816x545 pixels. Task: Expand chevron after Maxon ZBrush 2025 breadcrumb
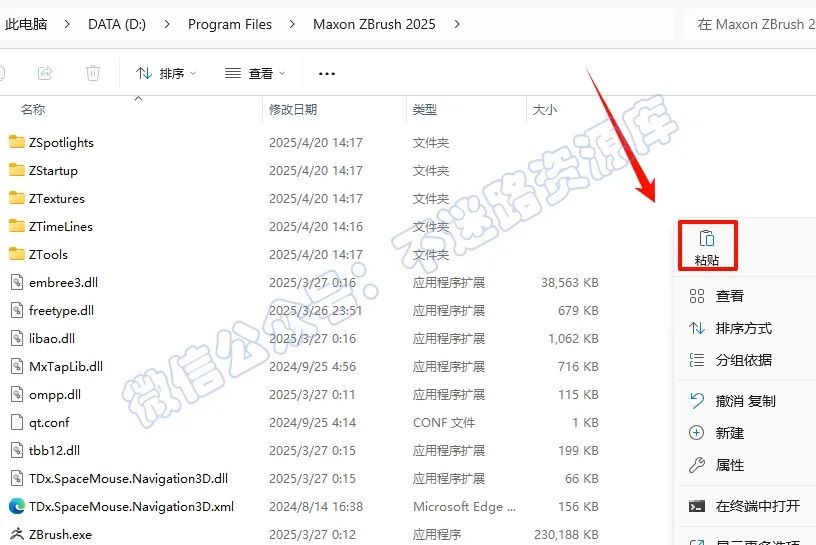click(x=457, y=24)
